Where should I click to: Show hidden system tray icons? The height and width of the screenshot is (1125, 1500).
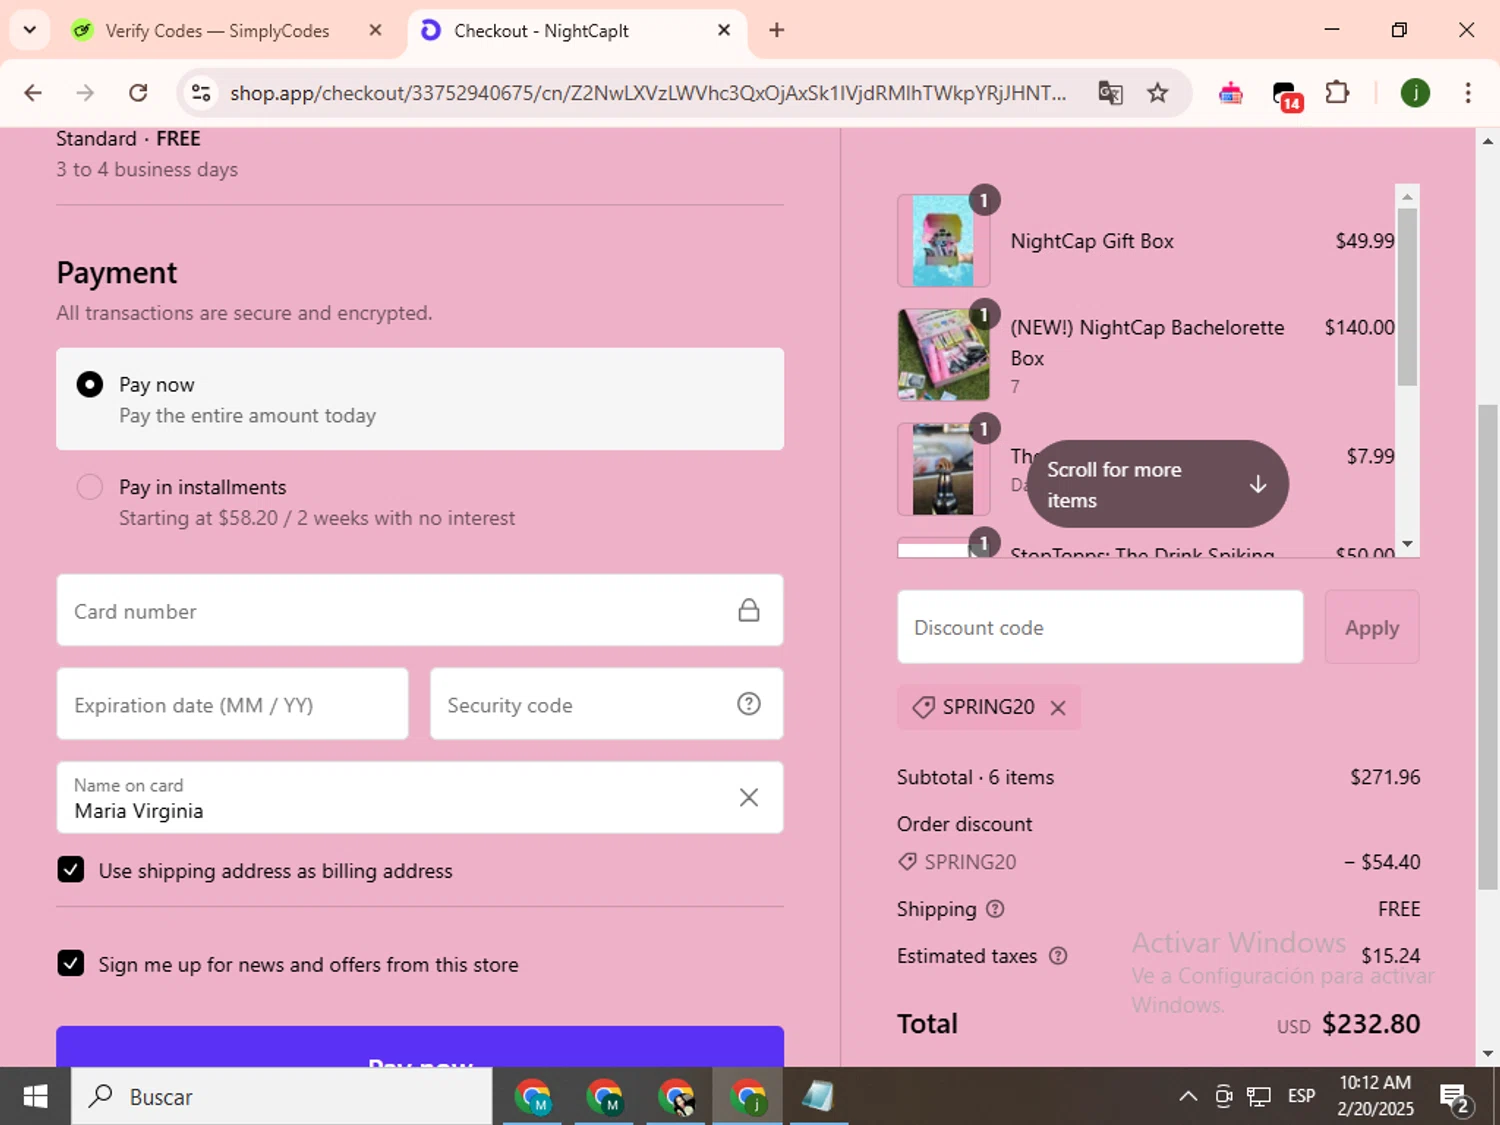coord(1188,1097)
